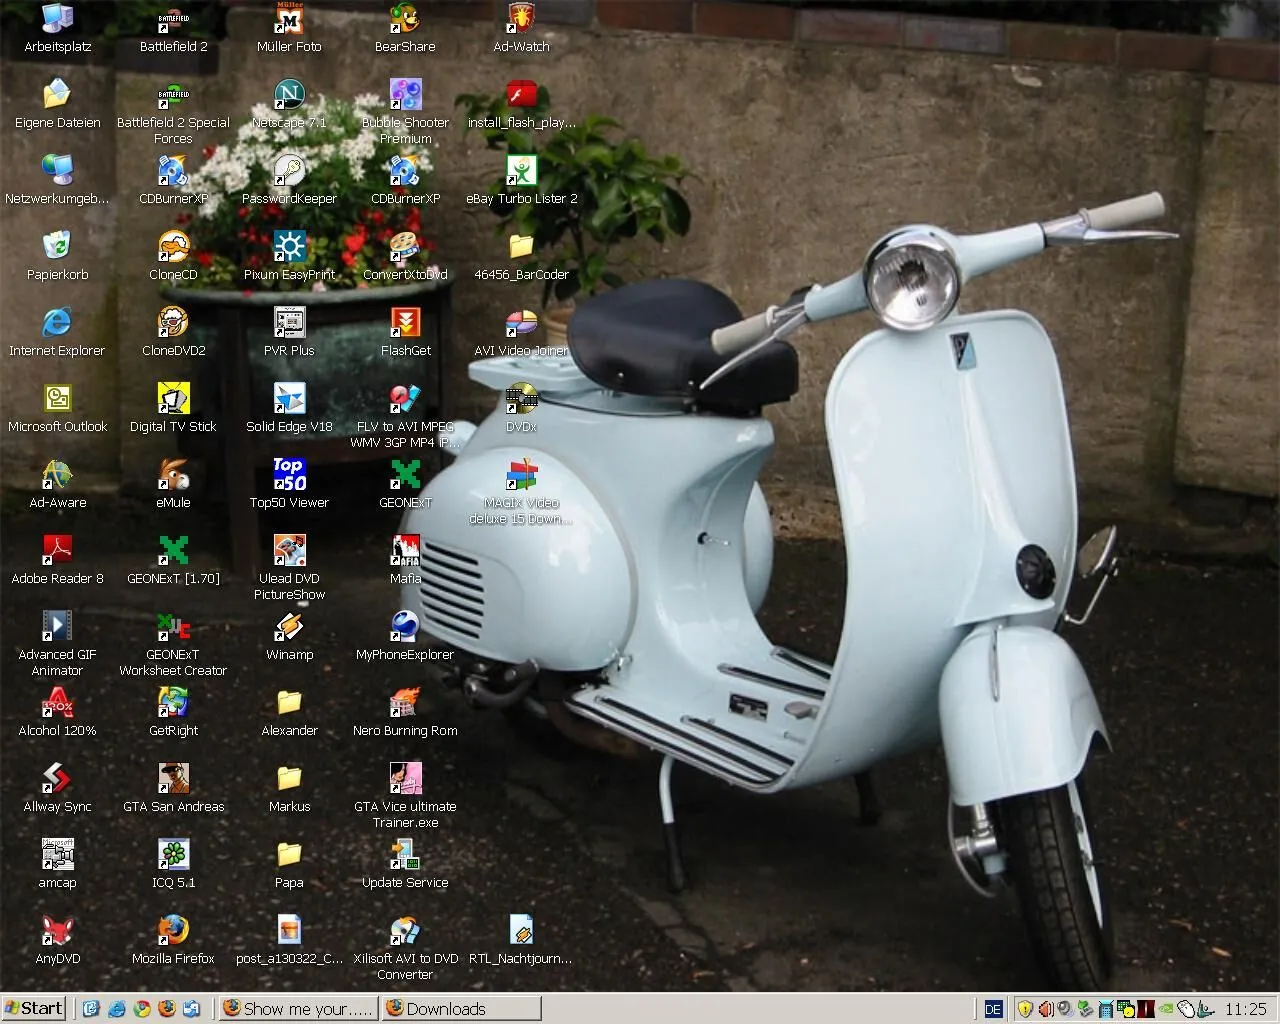Launch Chrome from the Quick Launch bar
This screenshot has width=1280, height=1024.
click(142, 1009)
